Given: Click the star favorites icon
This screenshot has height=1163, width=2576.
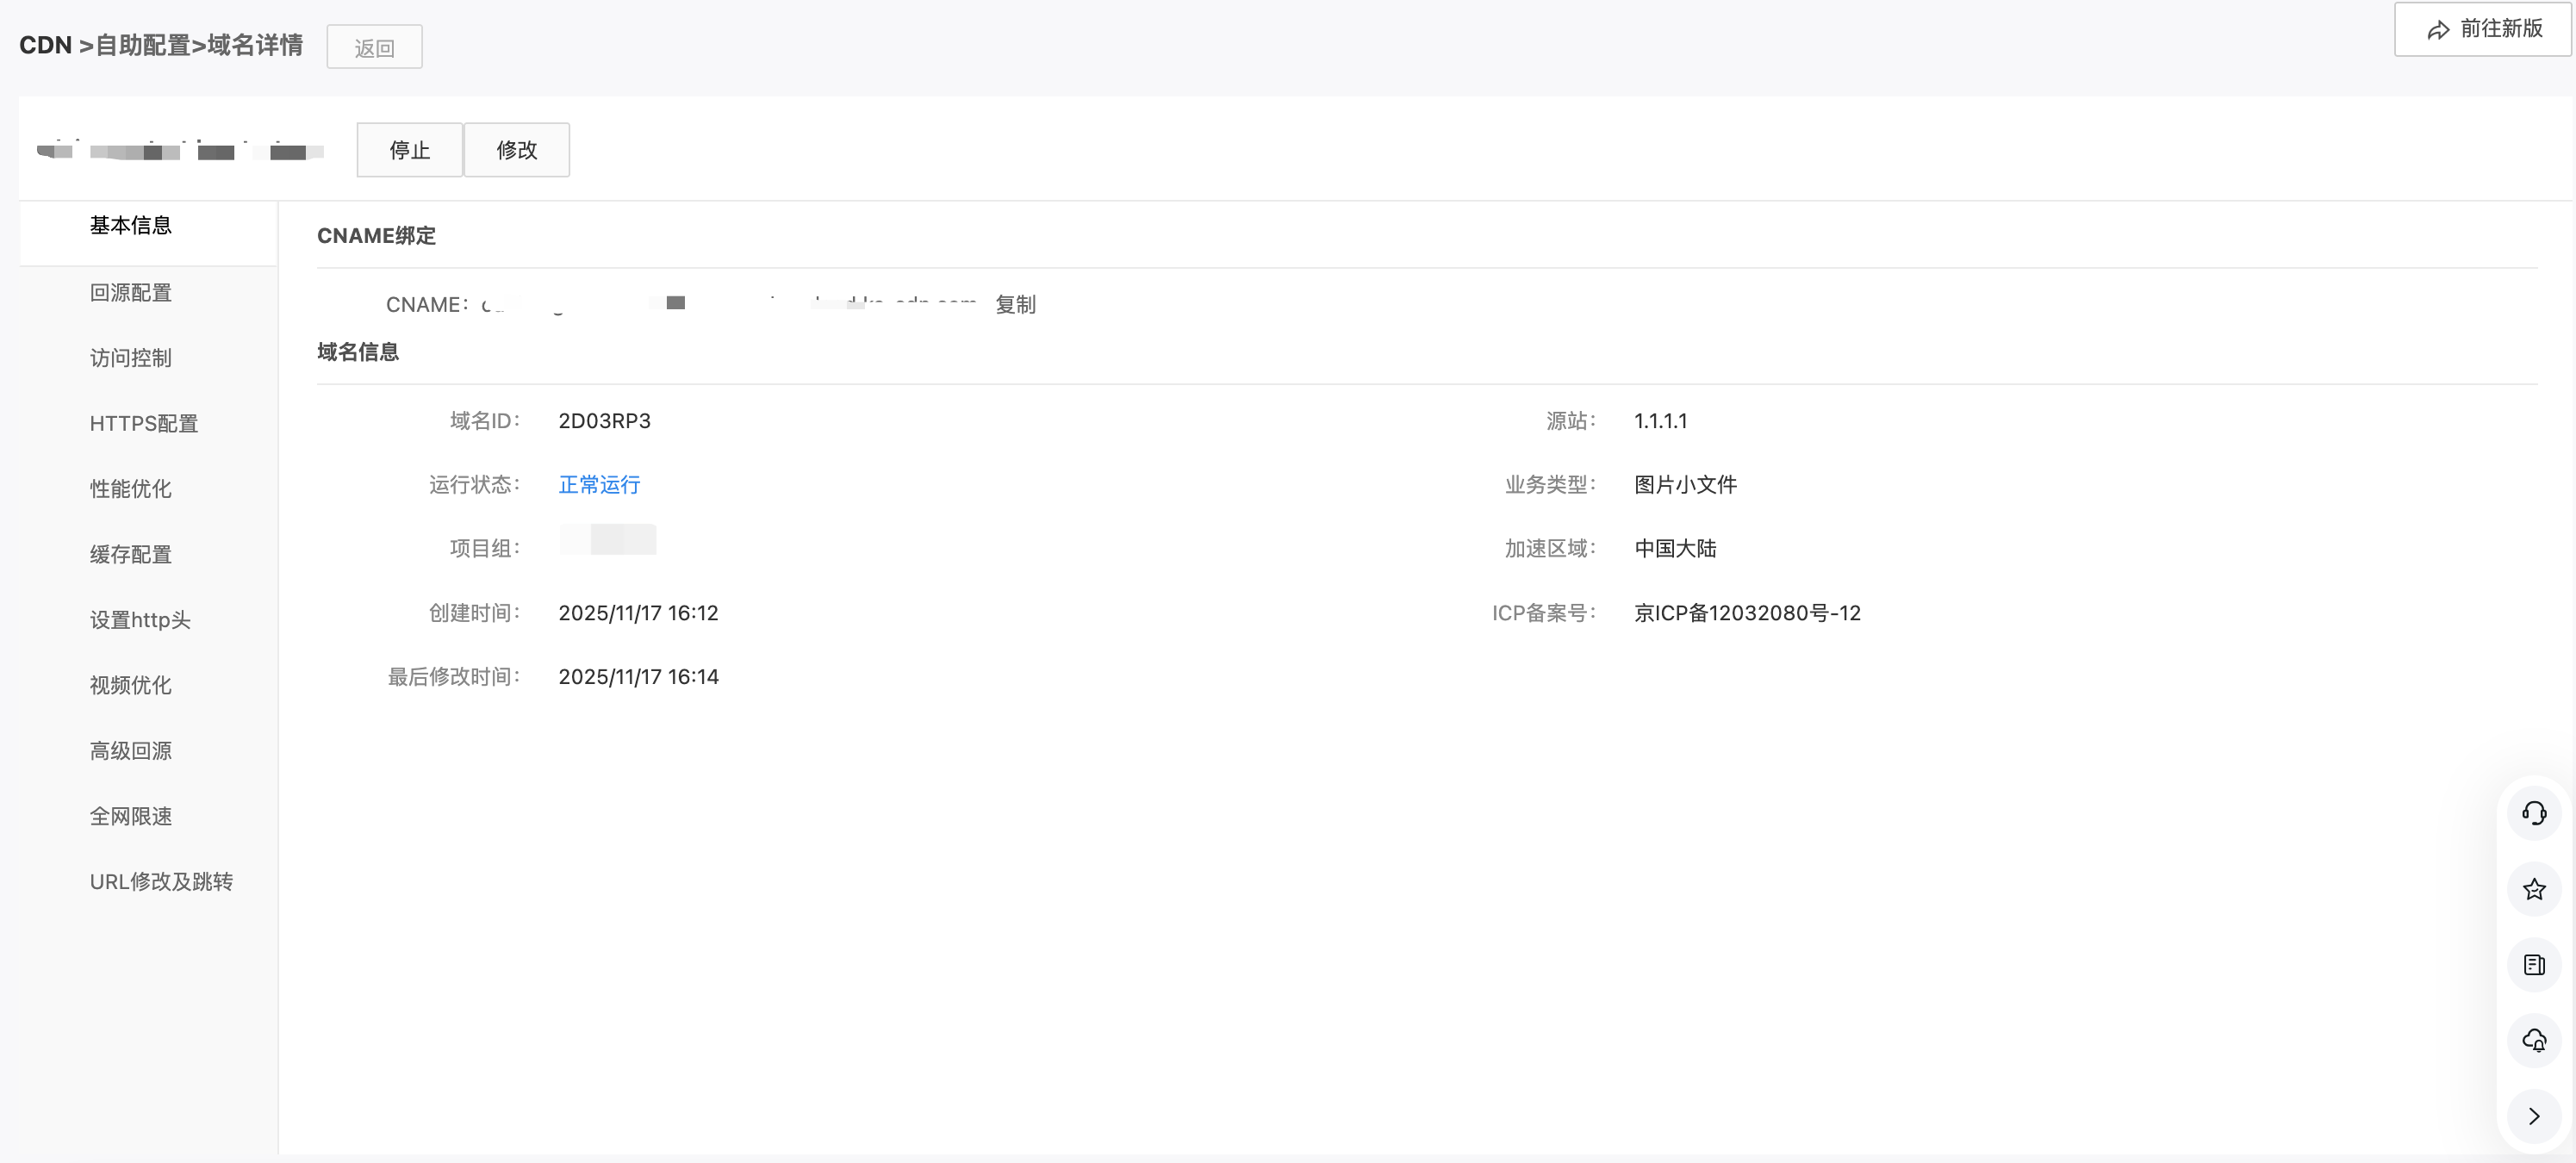Looking at the screenshot, I should [x=2533, y=889].
